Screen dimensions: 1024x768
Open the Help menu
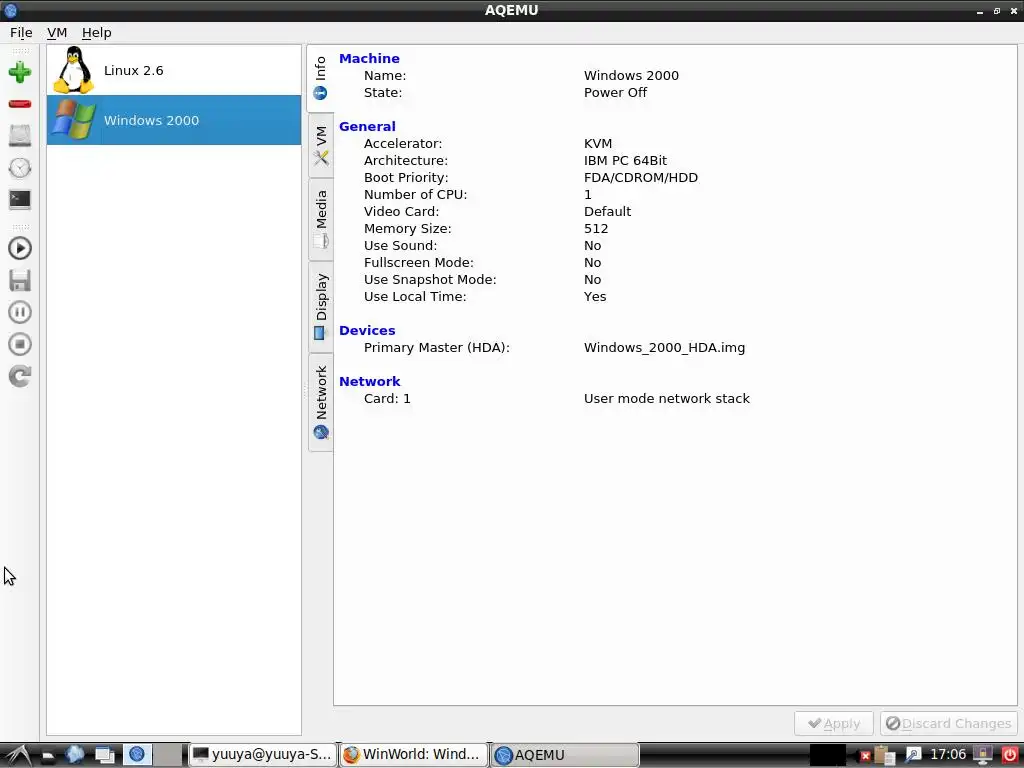click(x=97, y=33)
